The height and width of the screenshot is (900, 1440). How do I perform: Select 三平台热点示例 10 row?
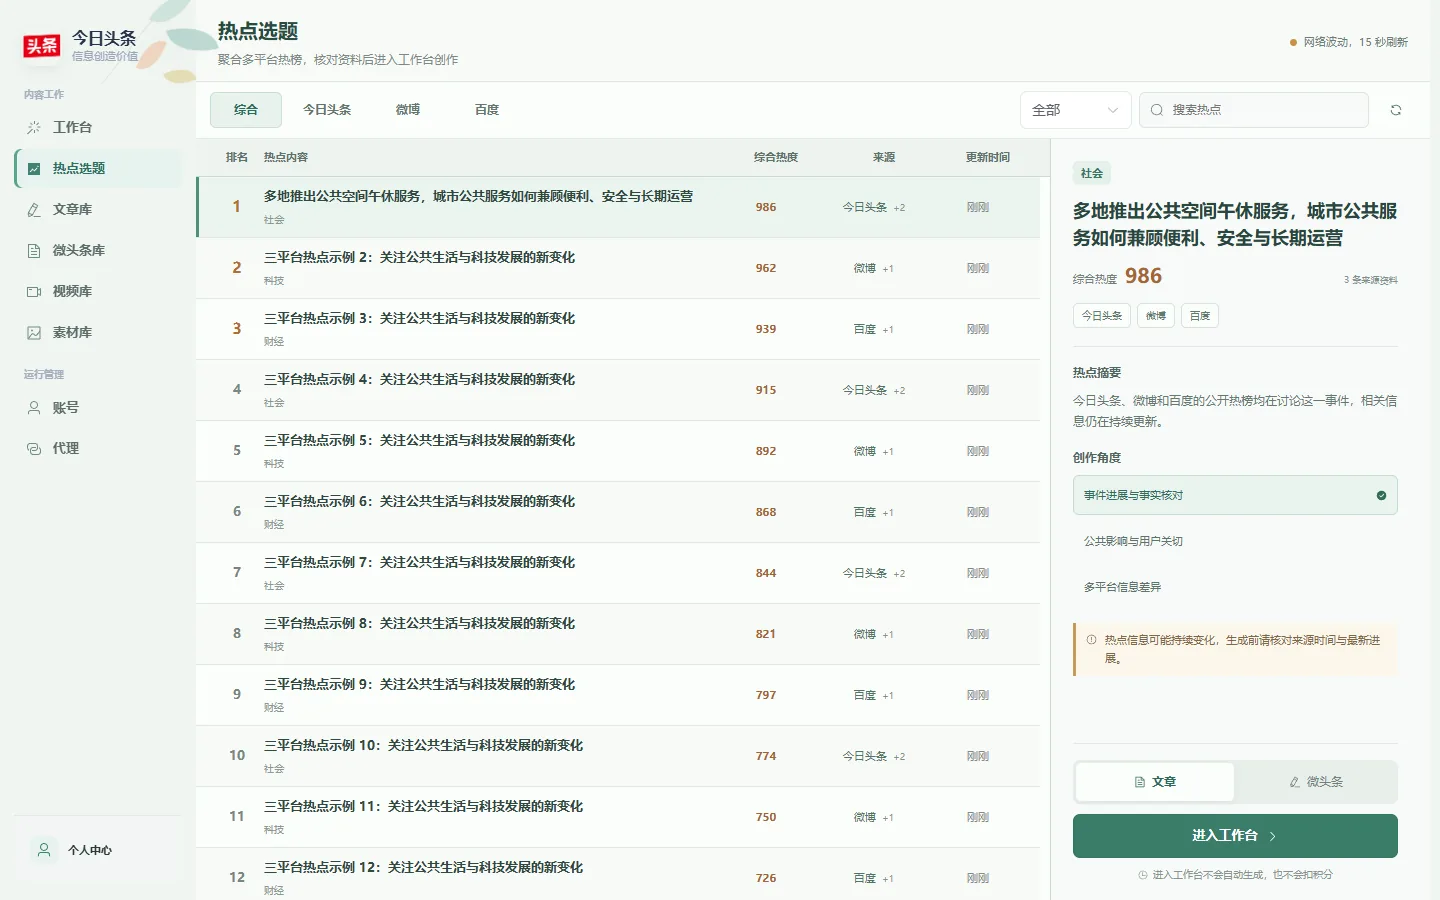click(618, 756)
